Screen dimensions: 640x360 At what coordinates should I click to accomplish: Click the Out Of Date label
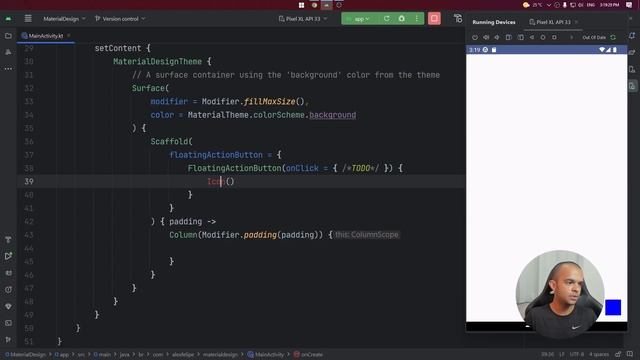click(594, 37)
